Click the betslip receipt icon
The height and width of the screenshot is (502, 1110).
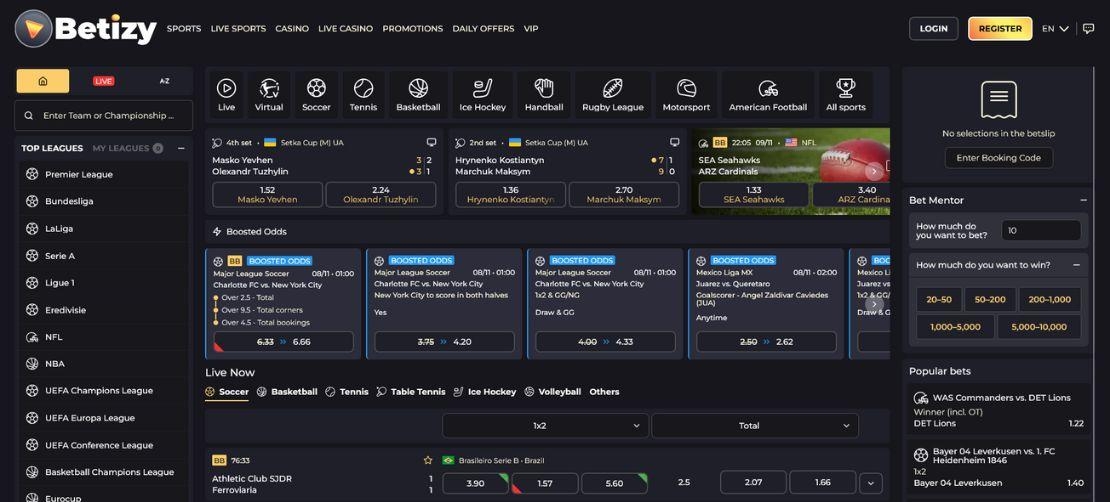coord(998,100)
